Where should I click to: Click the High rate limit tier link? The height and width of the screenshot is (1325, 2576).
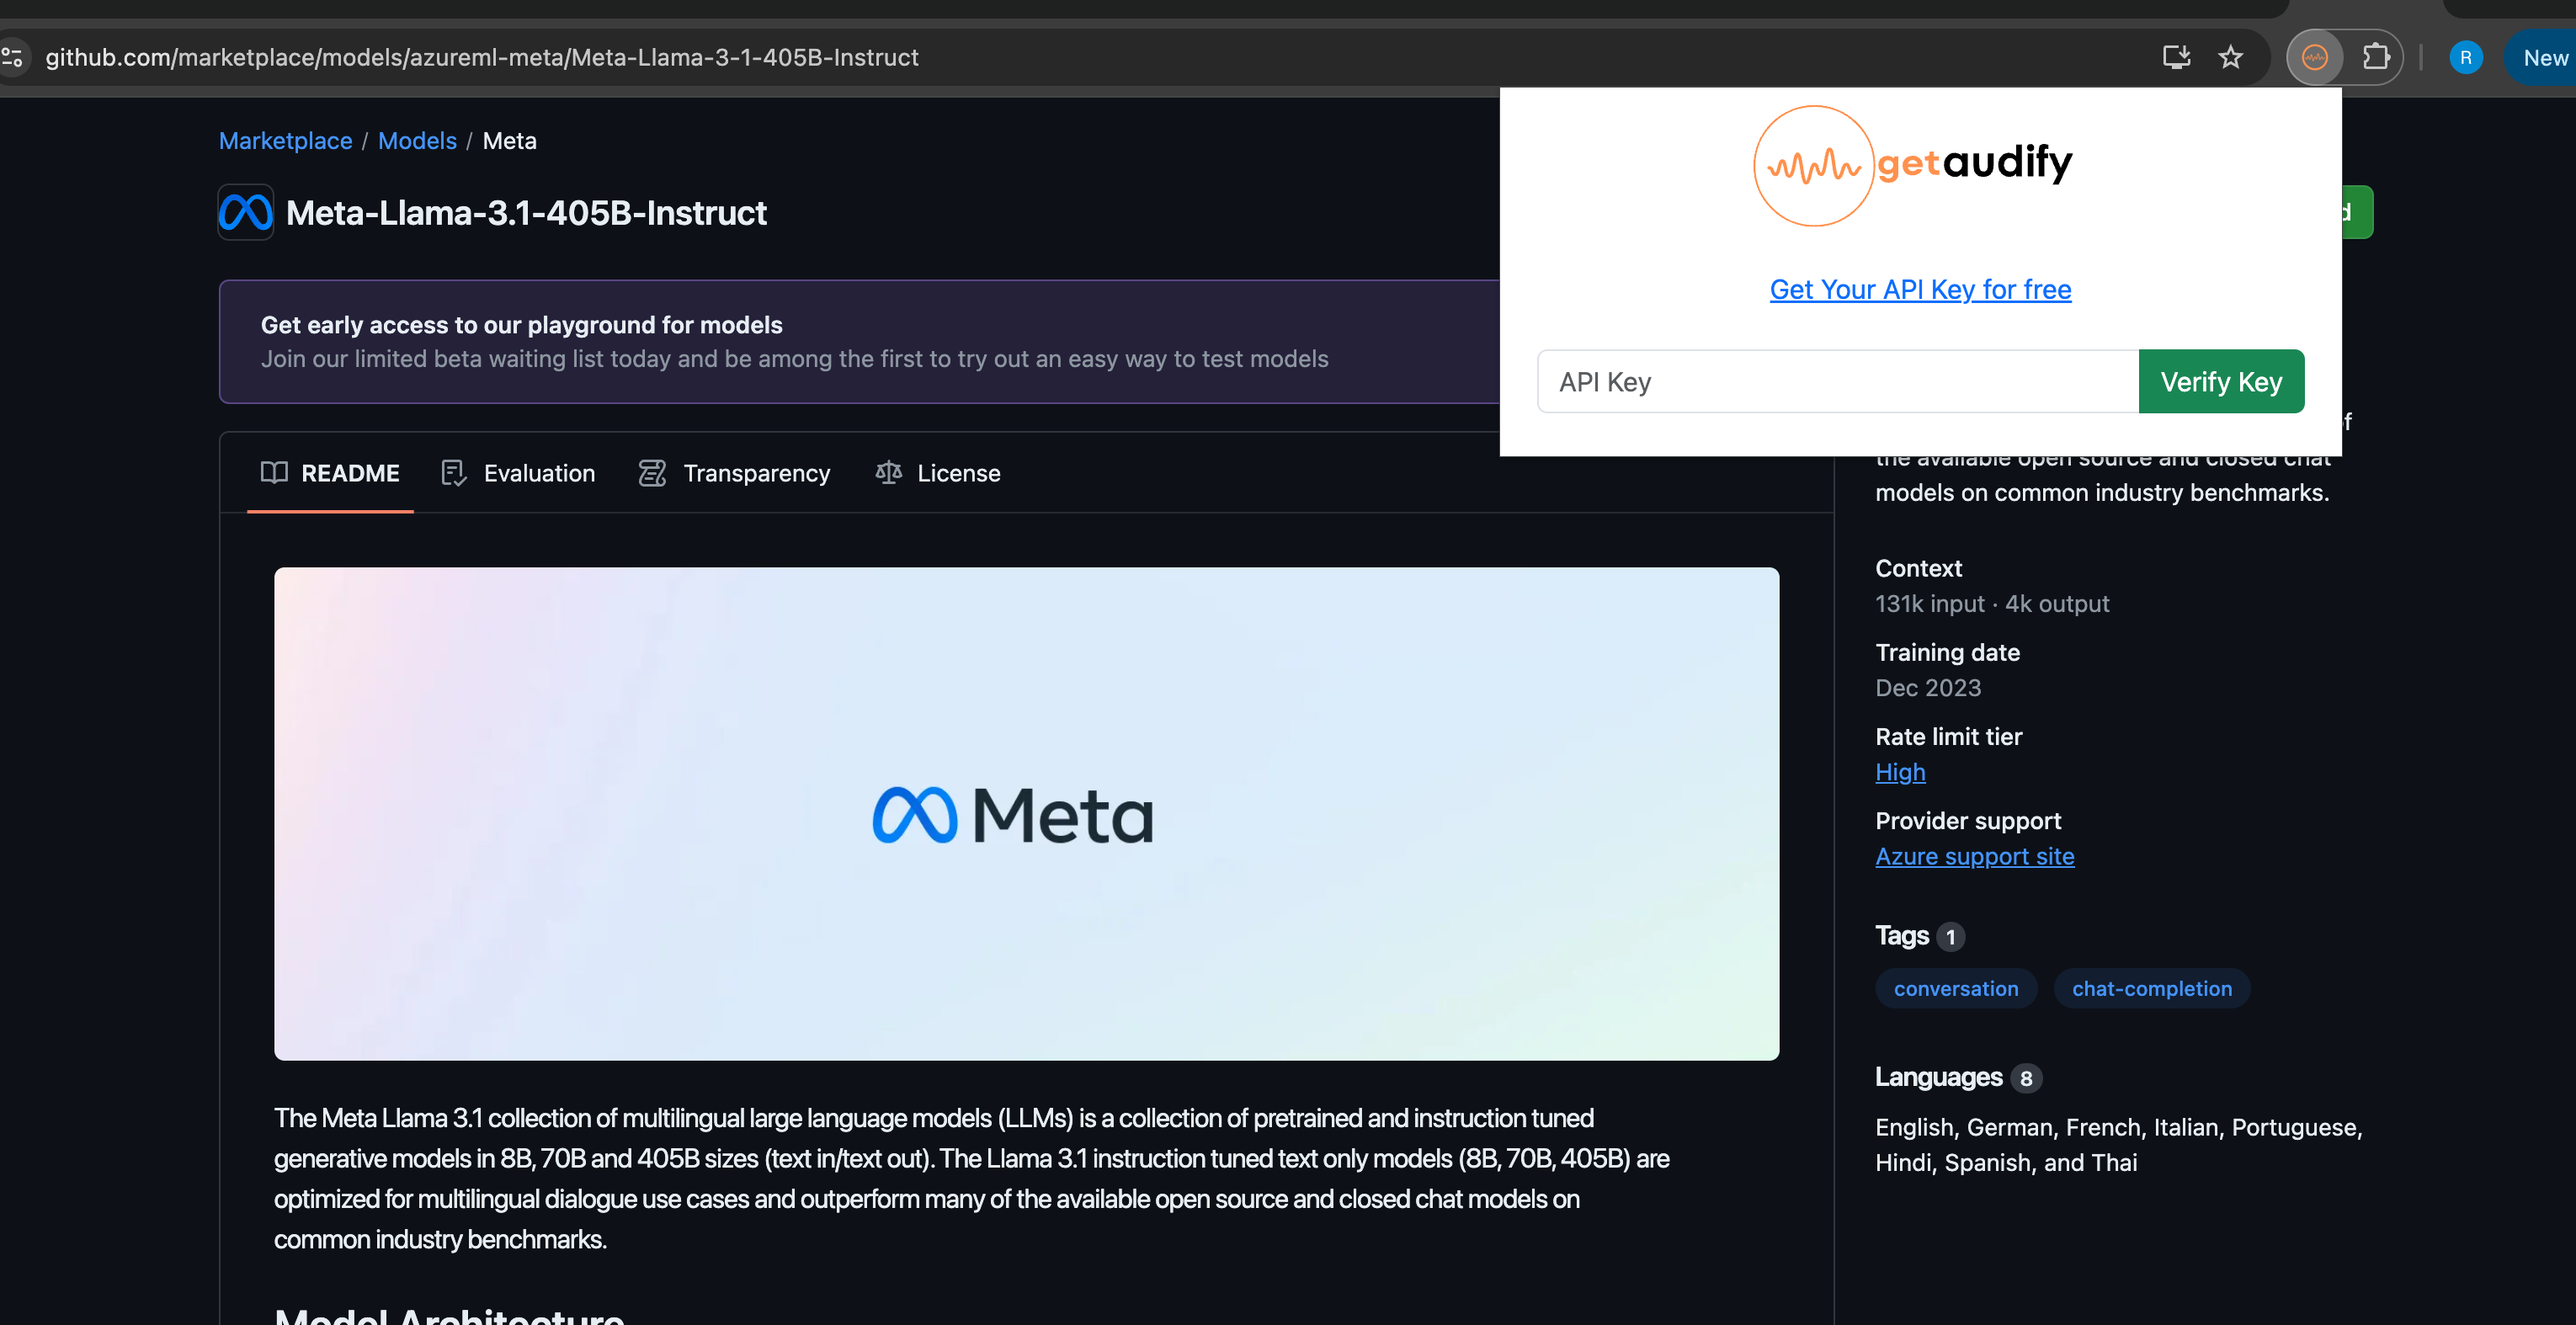click(1899, 772)
